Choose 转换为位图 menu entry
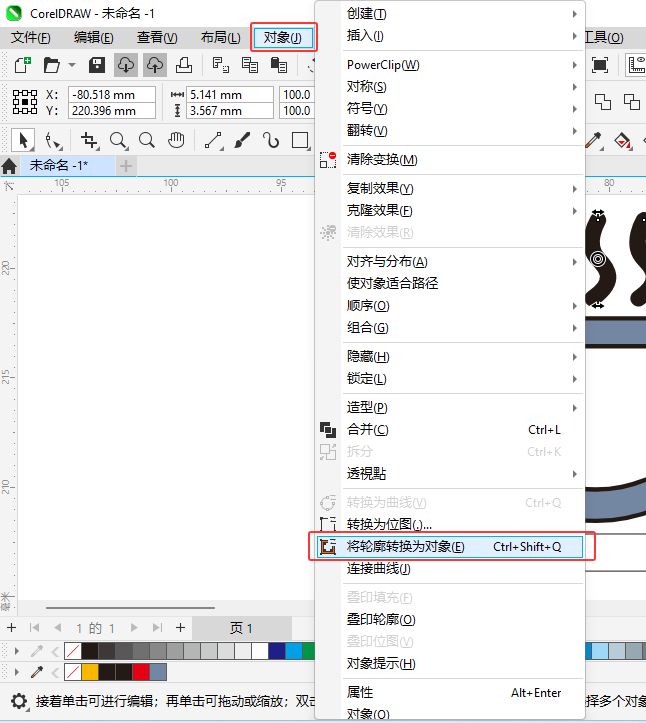Screen dimensions: 646x723 (x=450, y=524)
